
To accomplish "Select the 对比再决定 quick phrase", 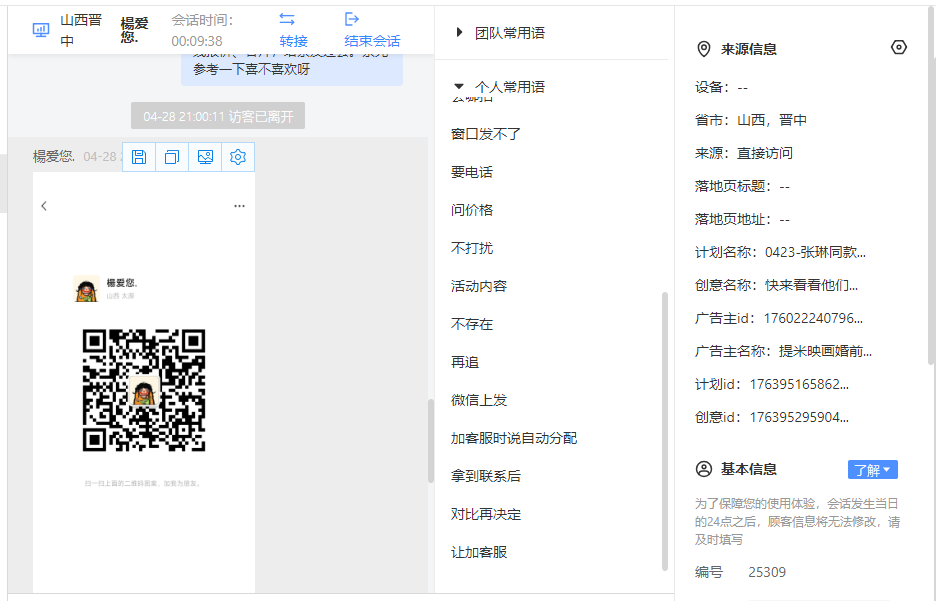I will 486,514.
